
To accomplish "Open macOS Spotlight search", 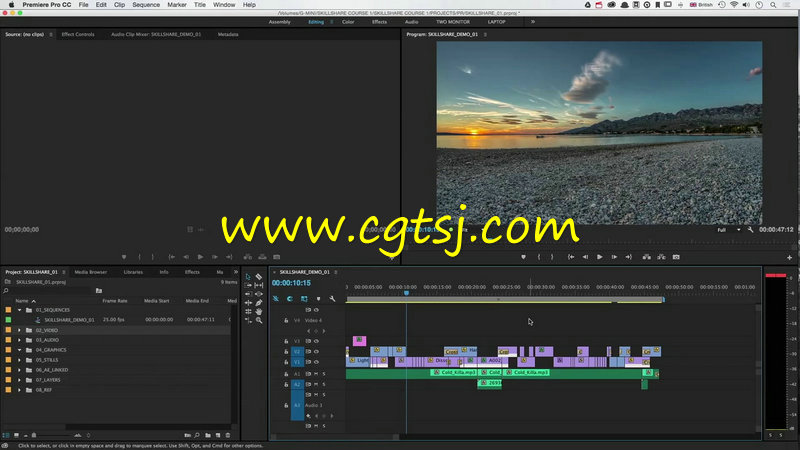I will 773,5.
